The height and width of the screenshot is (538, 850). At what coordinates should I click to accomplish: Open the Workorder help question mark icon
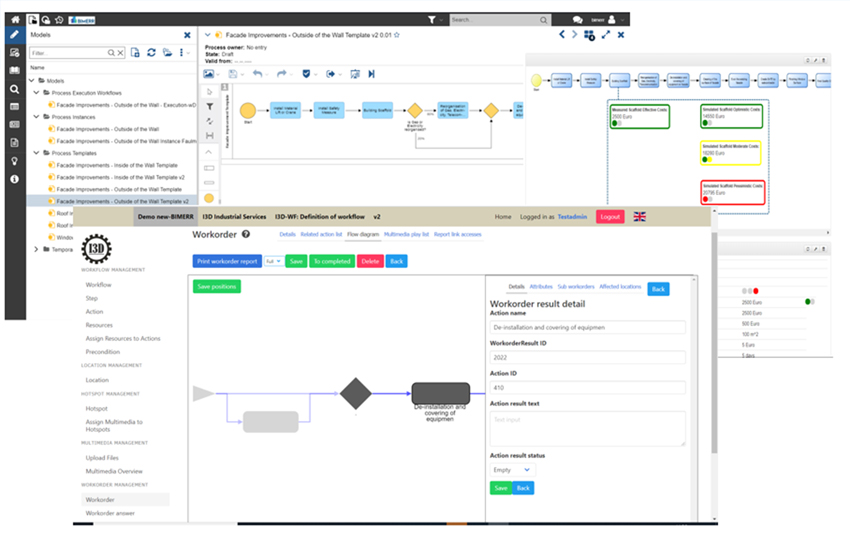[x=246, y=234]
